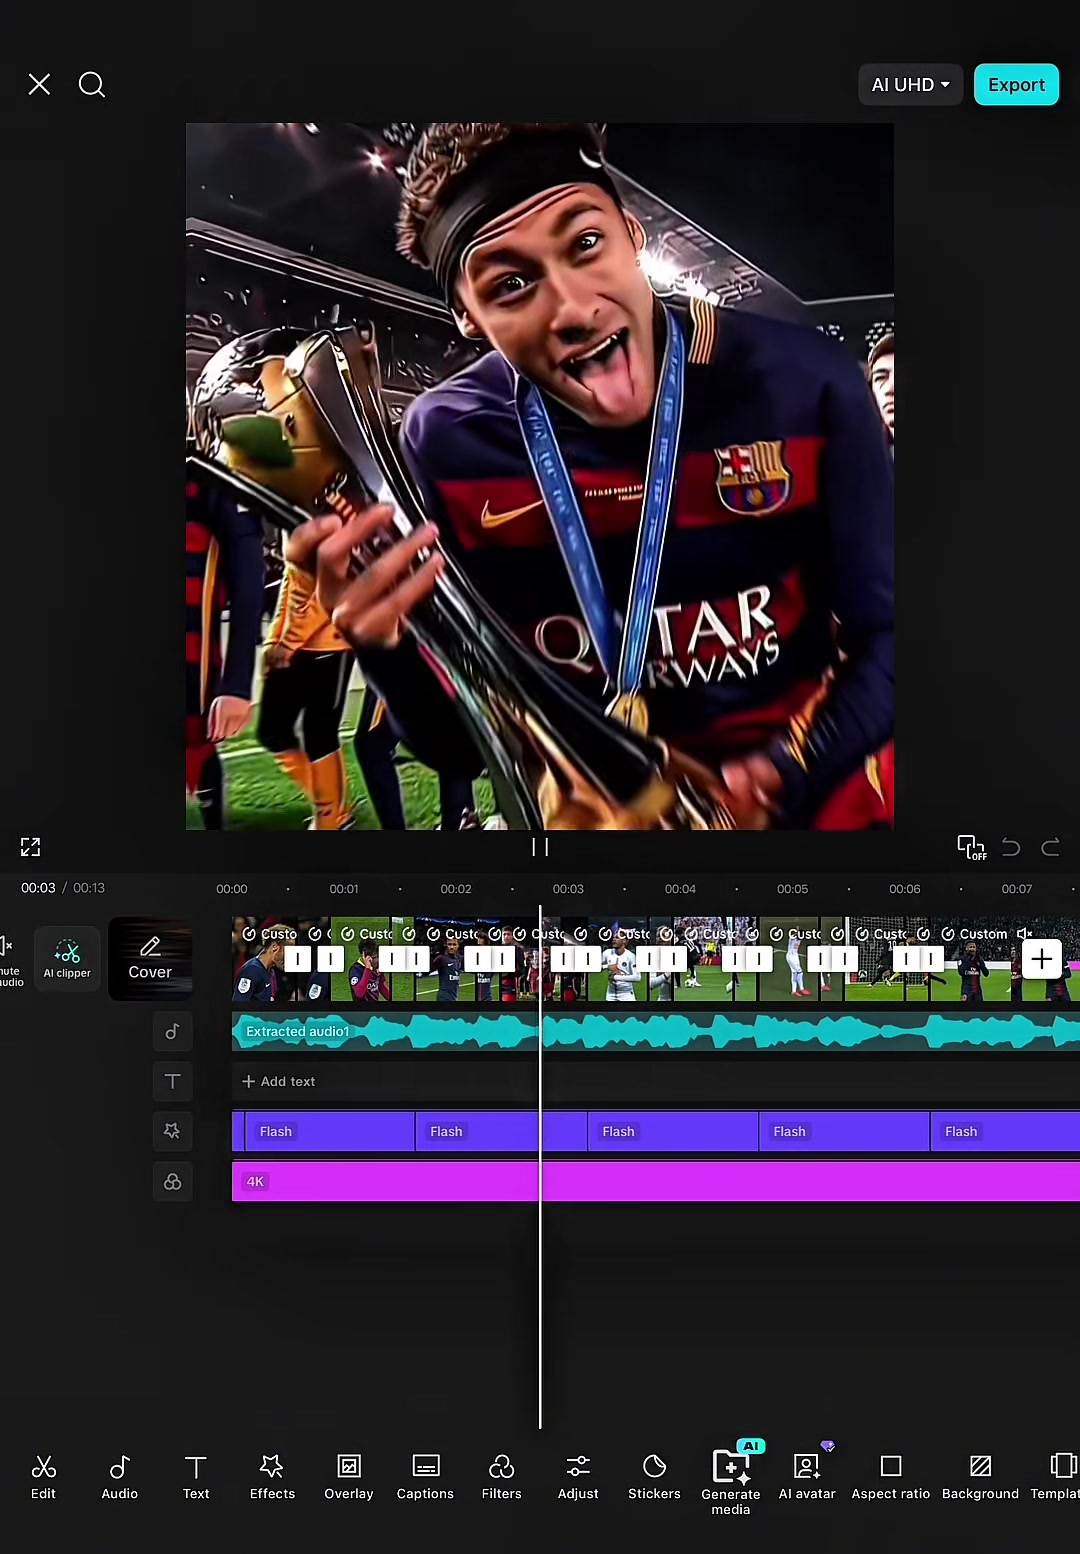Viewport: 1080px width, 1554px height.
Task: Expand preview to fullscreen
Action: click(x=31, y=847)
